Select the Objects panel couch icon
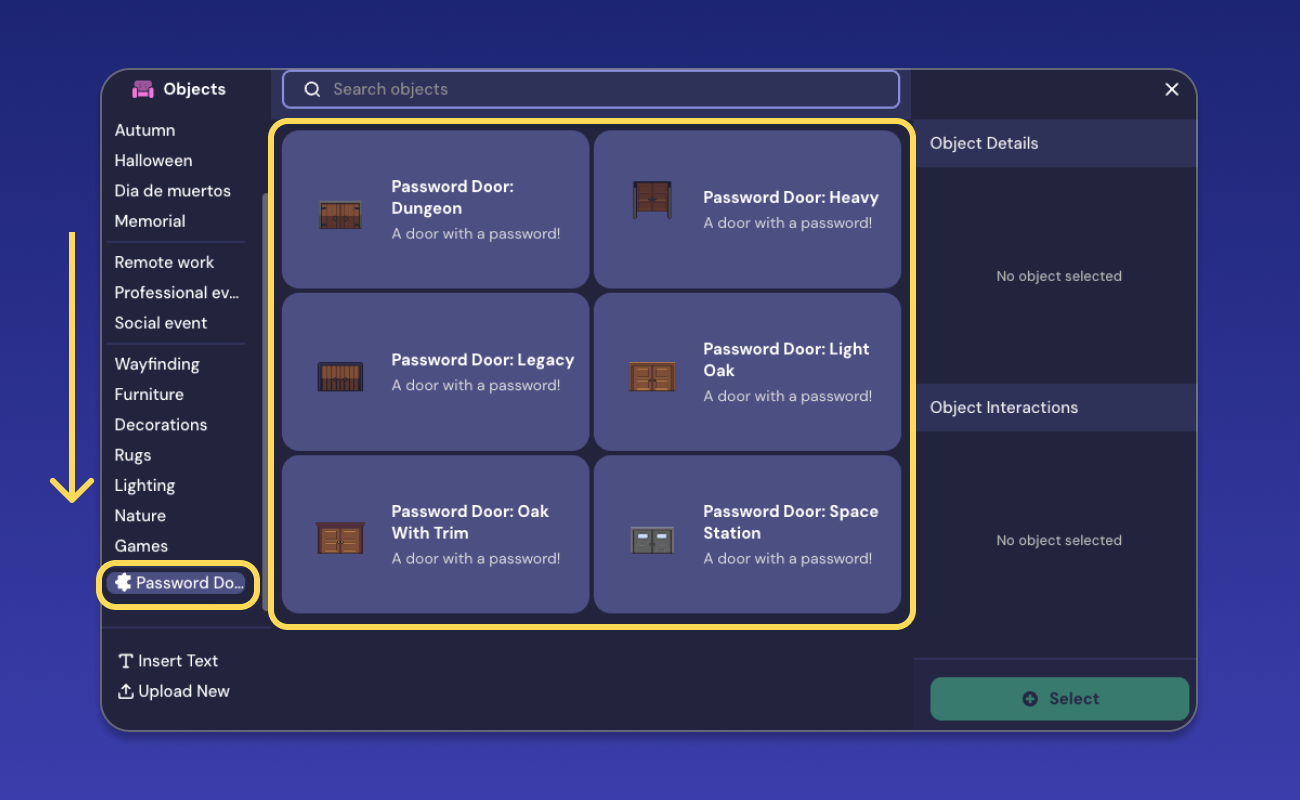 click(x=143, y=89)
